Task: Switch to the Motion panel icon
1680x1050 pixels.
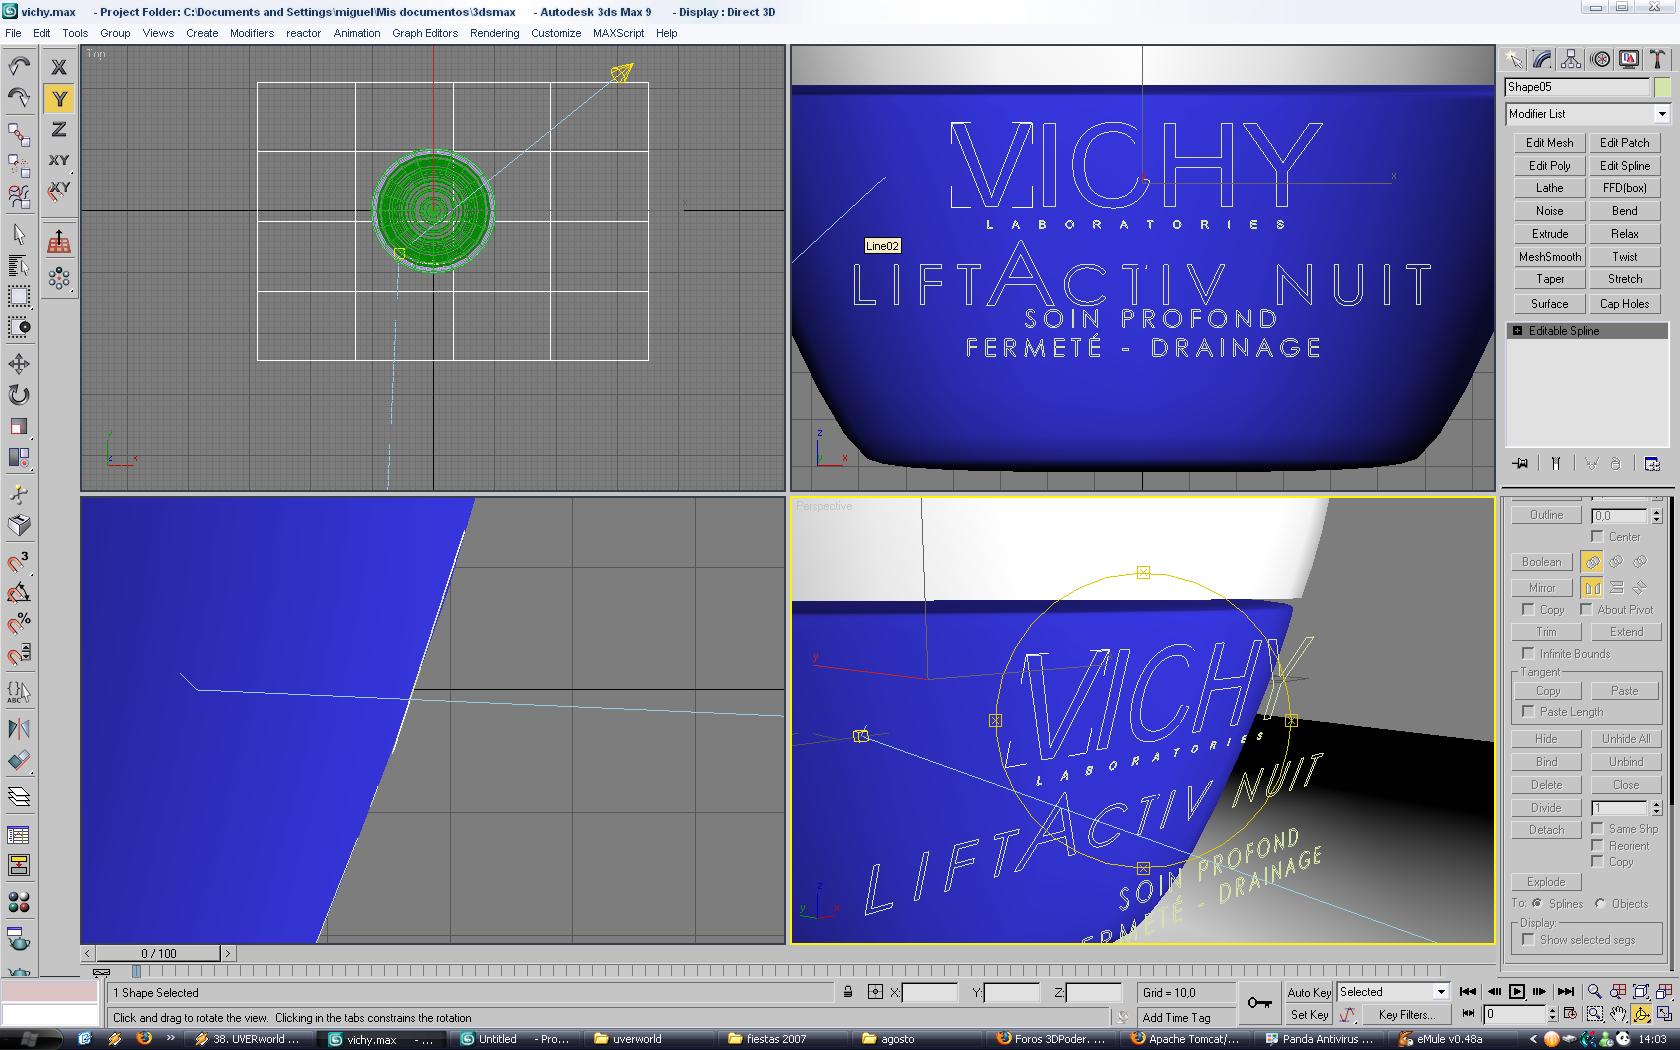Action: click(x=1600, y=60)
